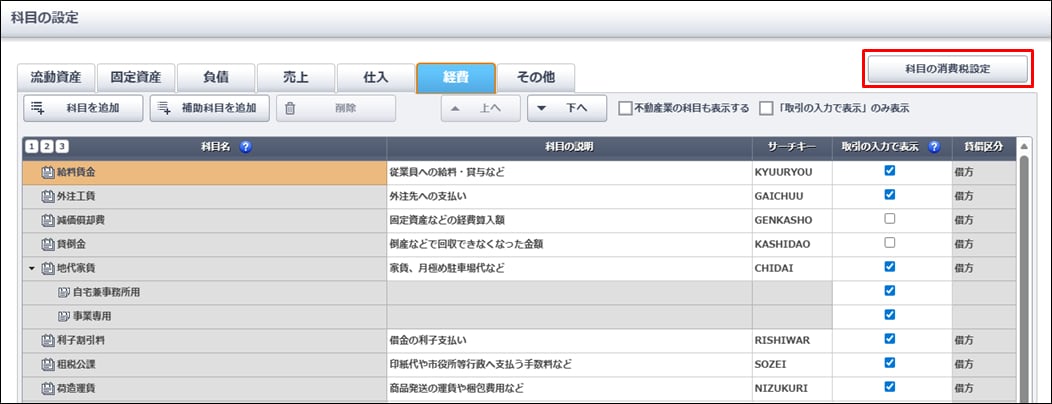Open help icon beside 科目名 header

click(245, 148)
